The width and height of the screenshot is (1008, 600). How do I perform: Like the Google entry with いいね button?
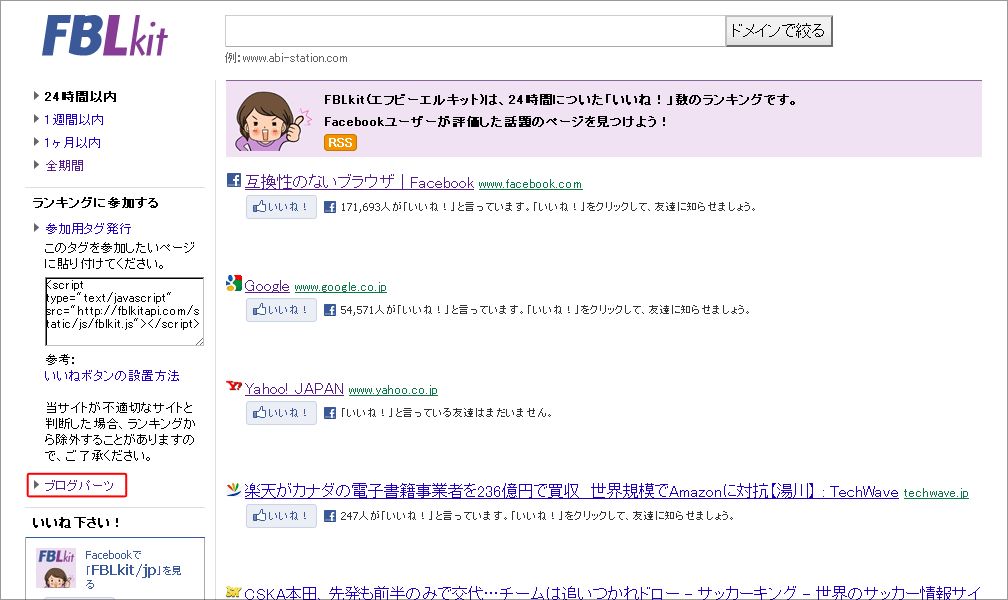(x=281, y=310)
